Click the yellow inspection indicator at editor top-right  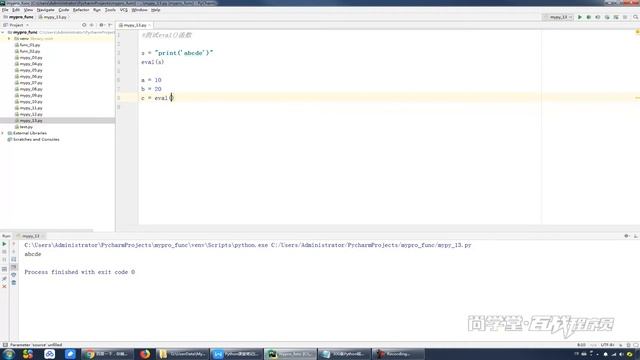(637, 32)
